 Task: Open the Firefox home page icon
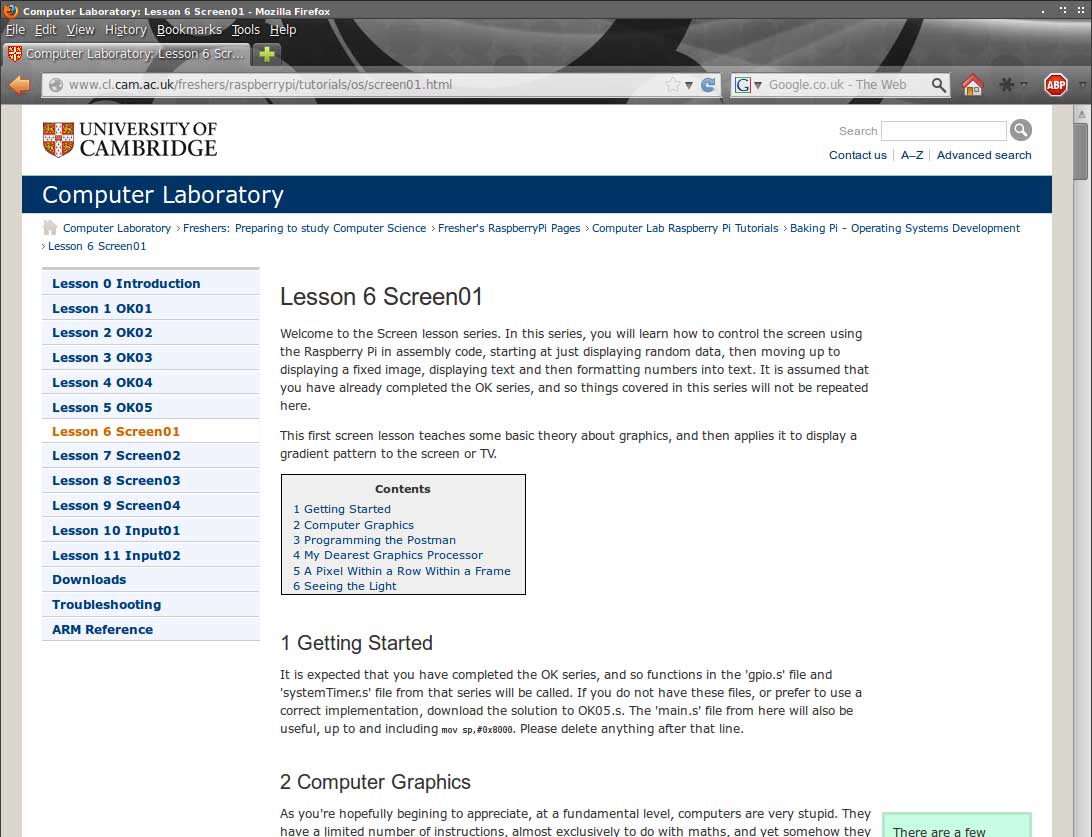pos(972,85)
